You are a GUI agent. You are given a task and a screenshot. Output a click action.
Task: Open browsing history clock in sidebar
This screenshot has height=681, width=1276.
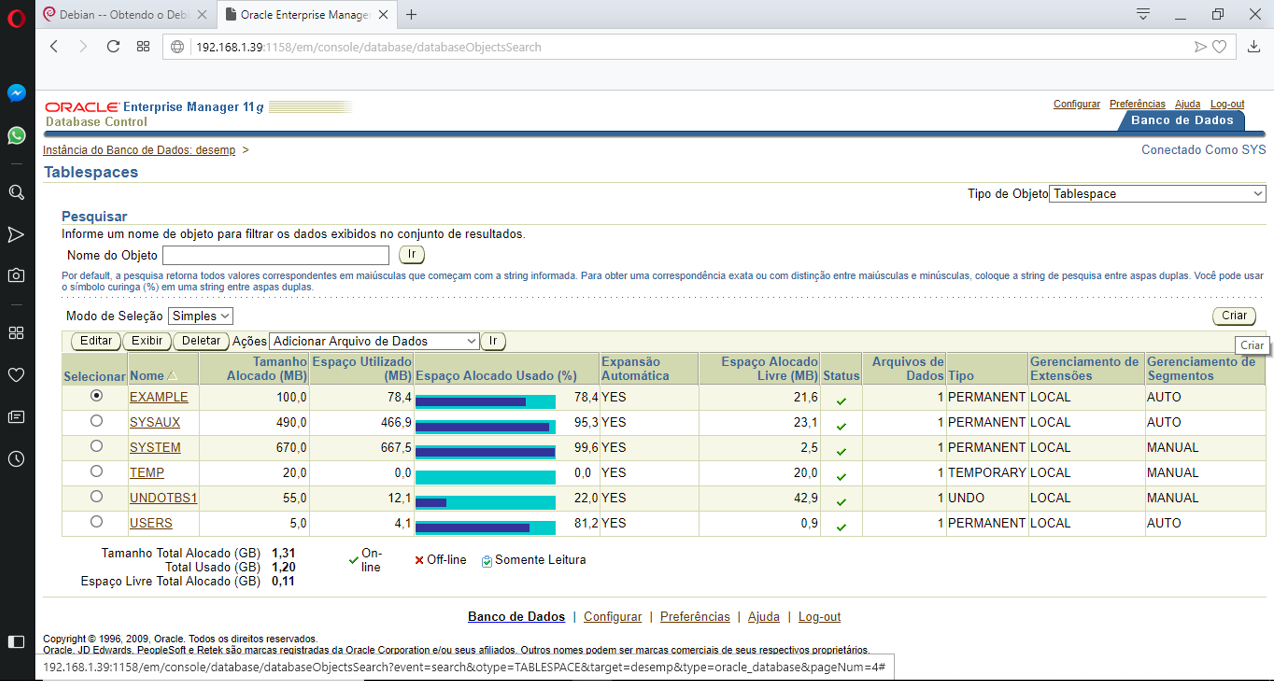coord(16,459)
